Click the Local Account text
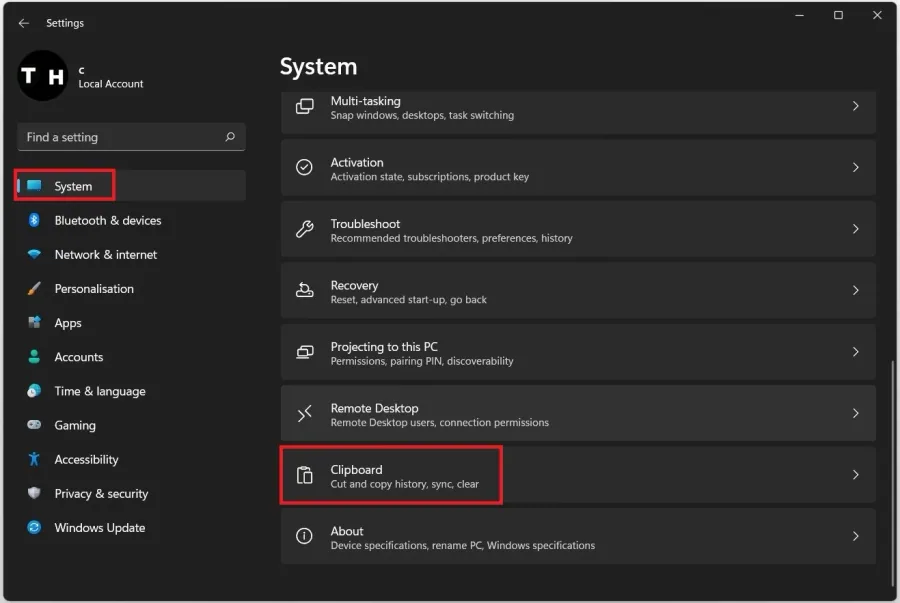This screenshot has height=603, width=900. (111, 84)
